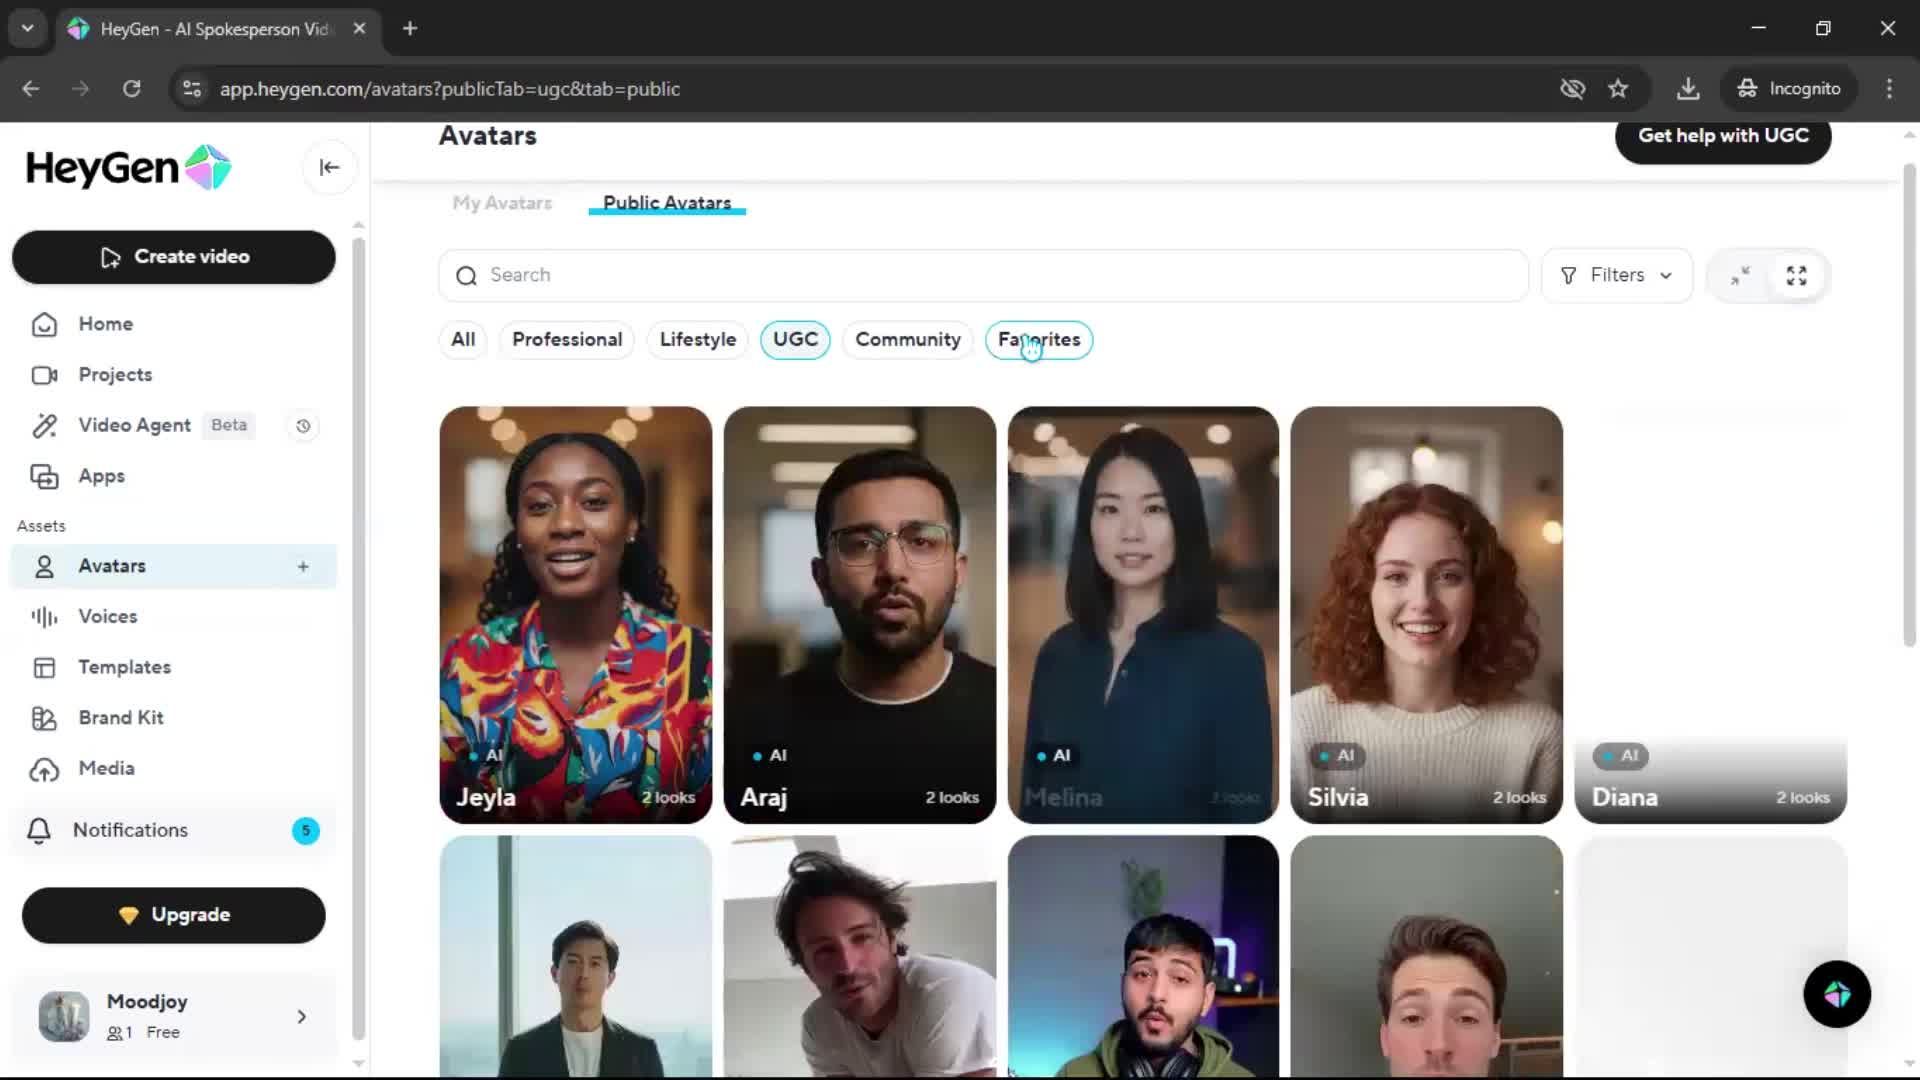Click the Create video button
This screenshot has height=1080, width=1920.
174,257
